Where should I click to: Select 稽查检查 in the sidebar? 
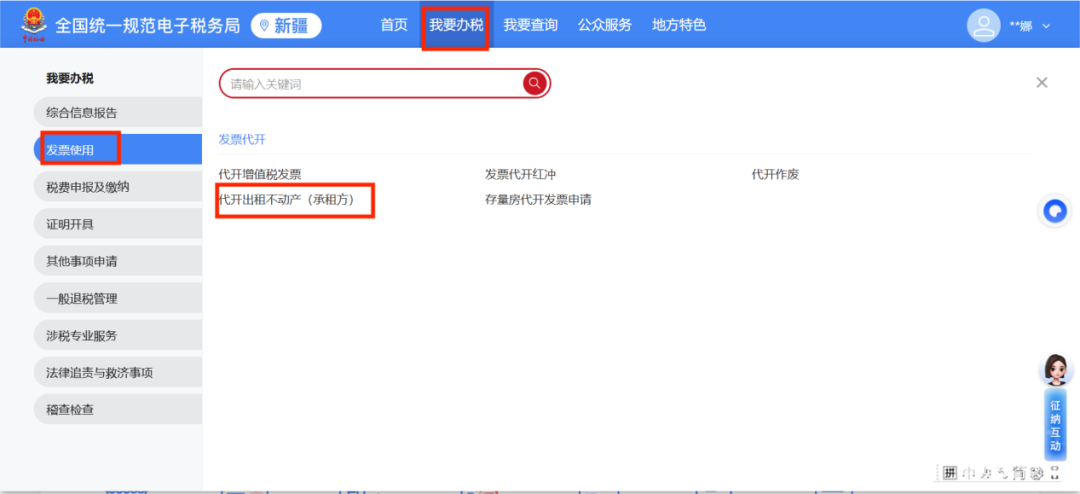[x=118, y=410]
